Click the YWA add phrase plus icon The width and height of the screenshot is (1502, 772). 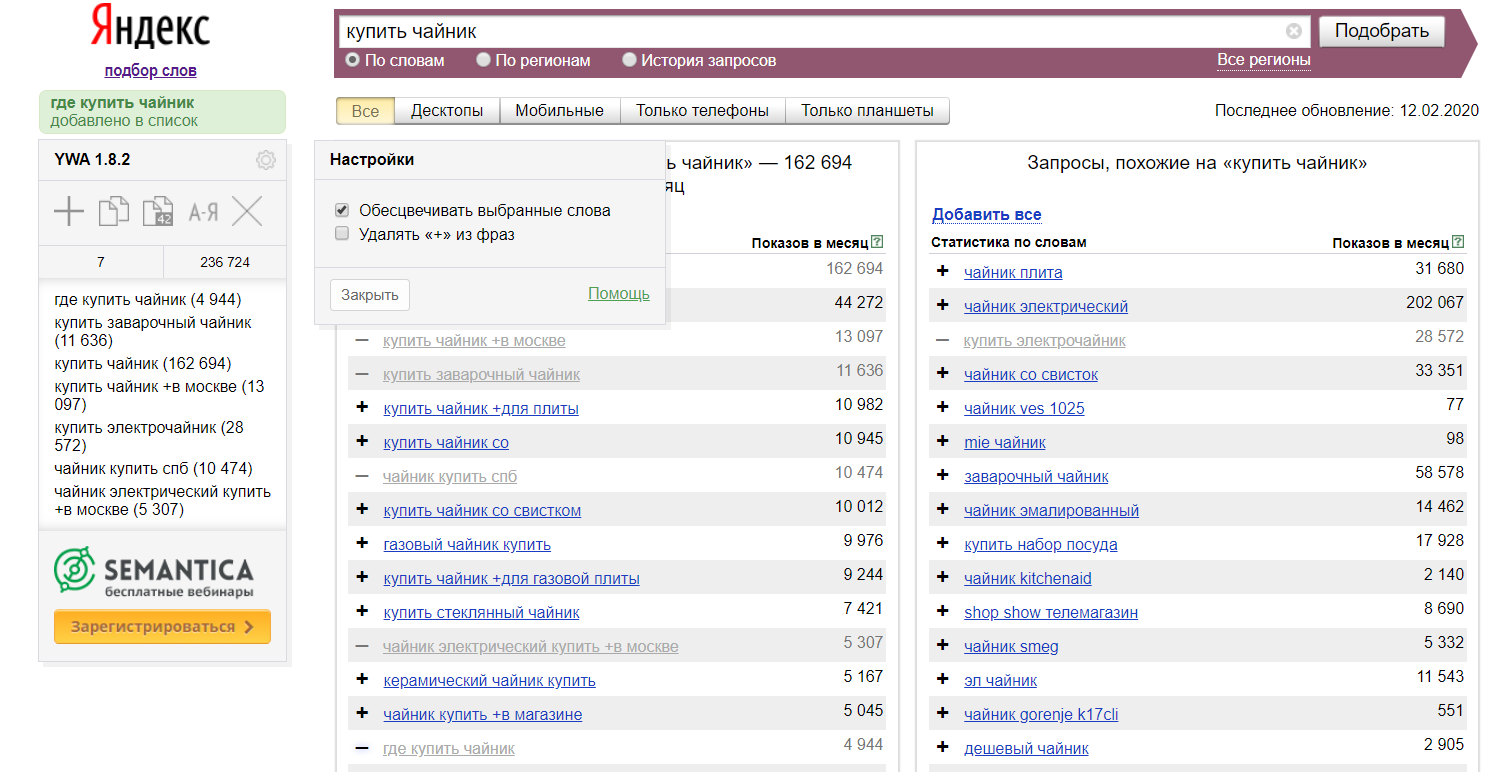pos(69,211)
